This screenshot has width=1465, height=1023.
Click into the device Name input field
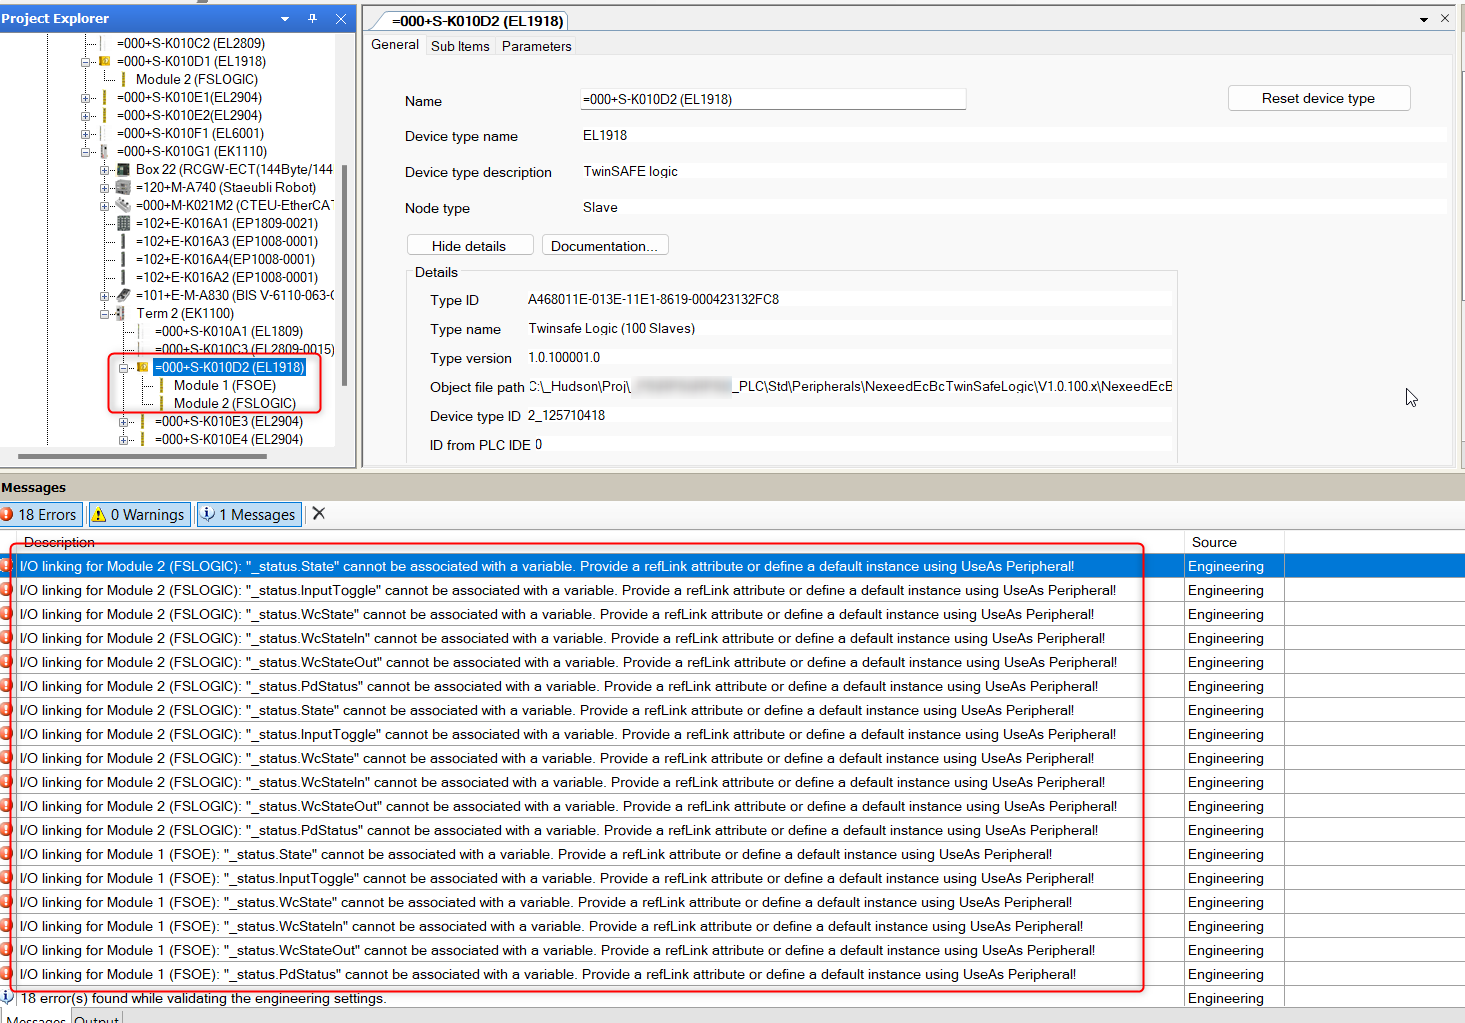pos(772,99)
